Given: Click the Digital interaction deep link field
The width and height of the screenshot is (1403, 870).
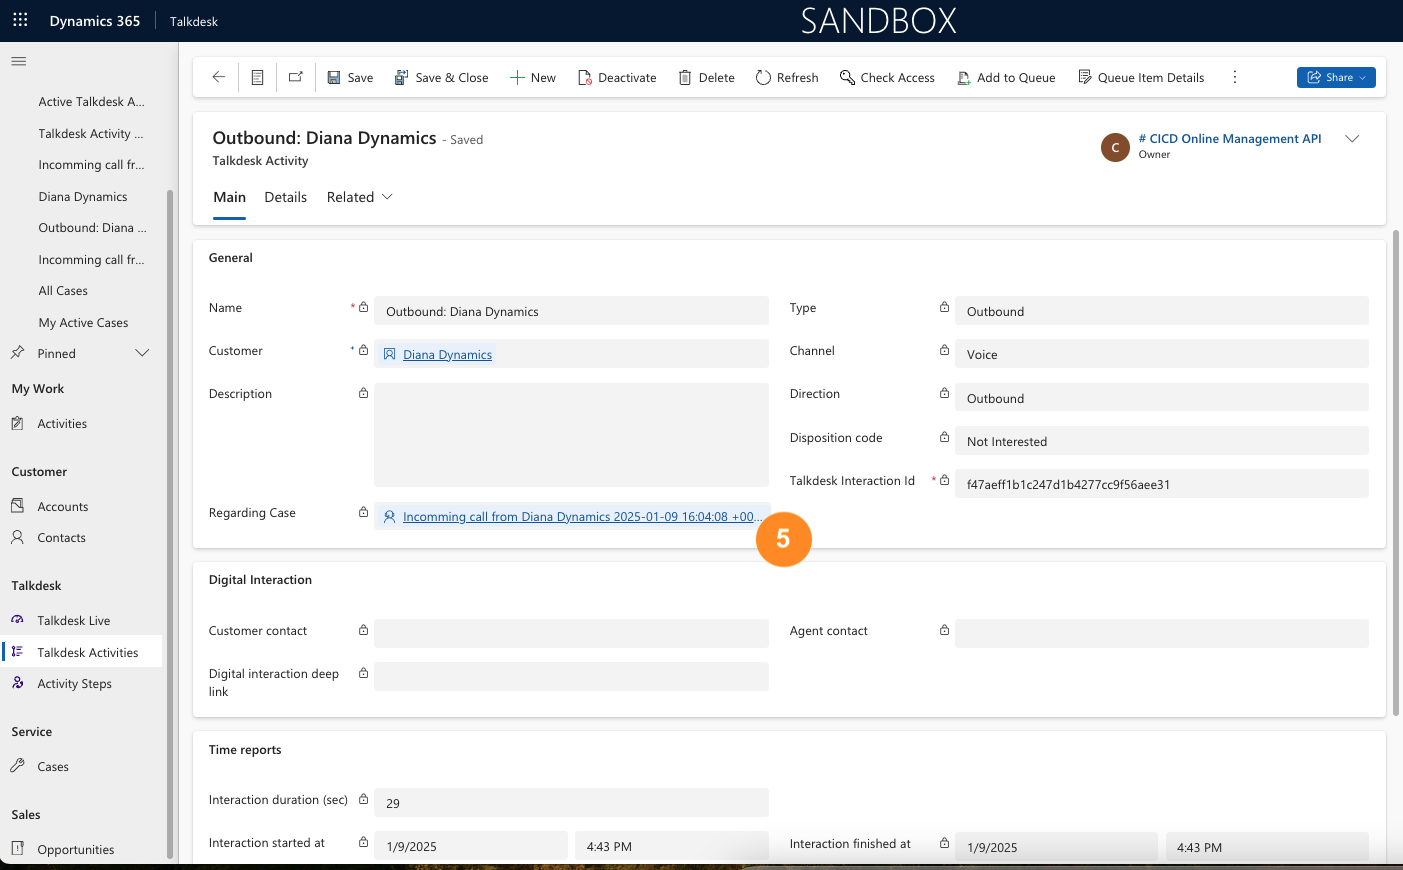Looking at the screenshot, I should [x=571, y=676].
